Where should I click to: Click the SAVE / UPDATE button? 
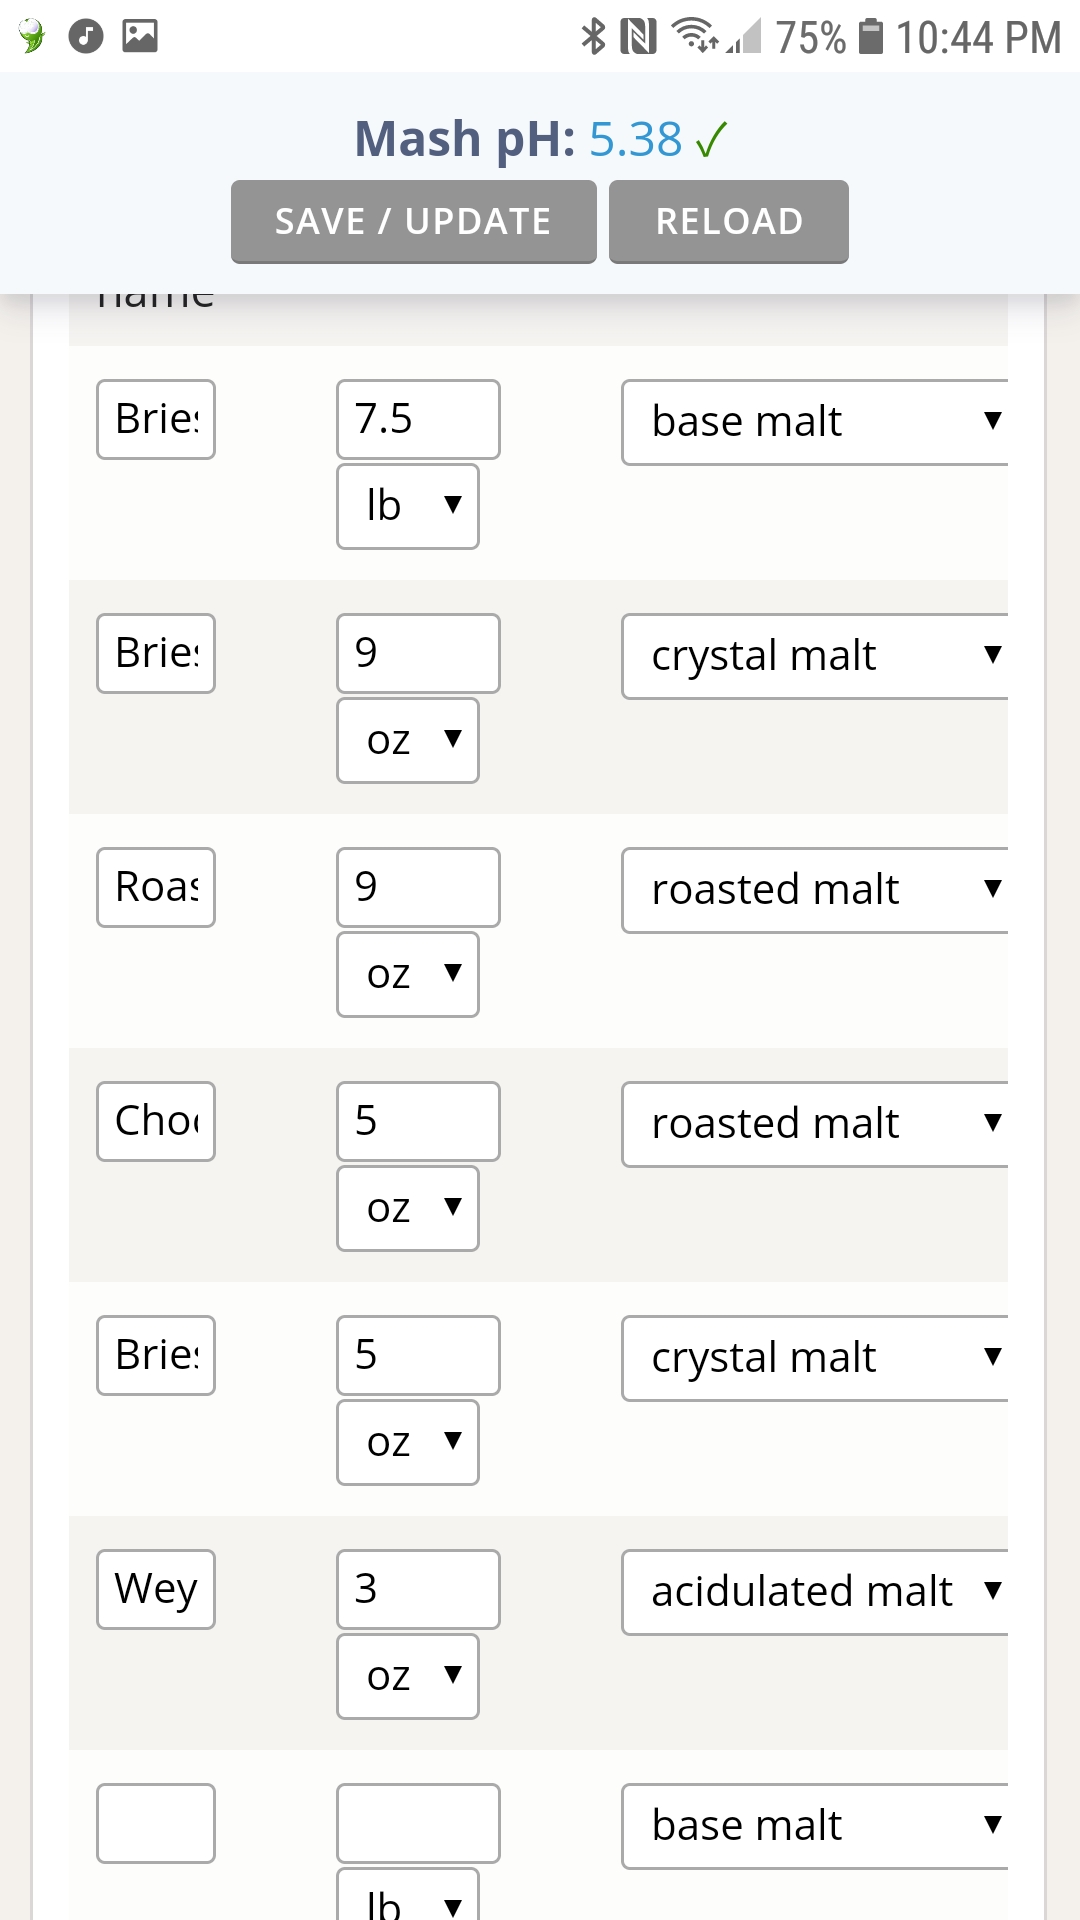[x=414, y=221]
